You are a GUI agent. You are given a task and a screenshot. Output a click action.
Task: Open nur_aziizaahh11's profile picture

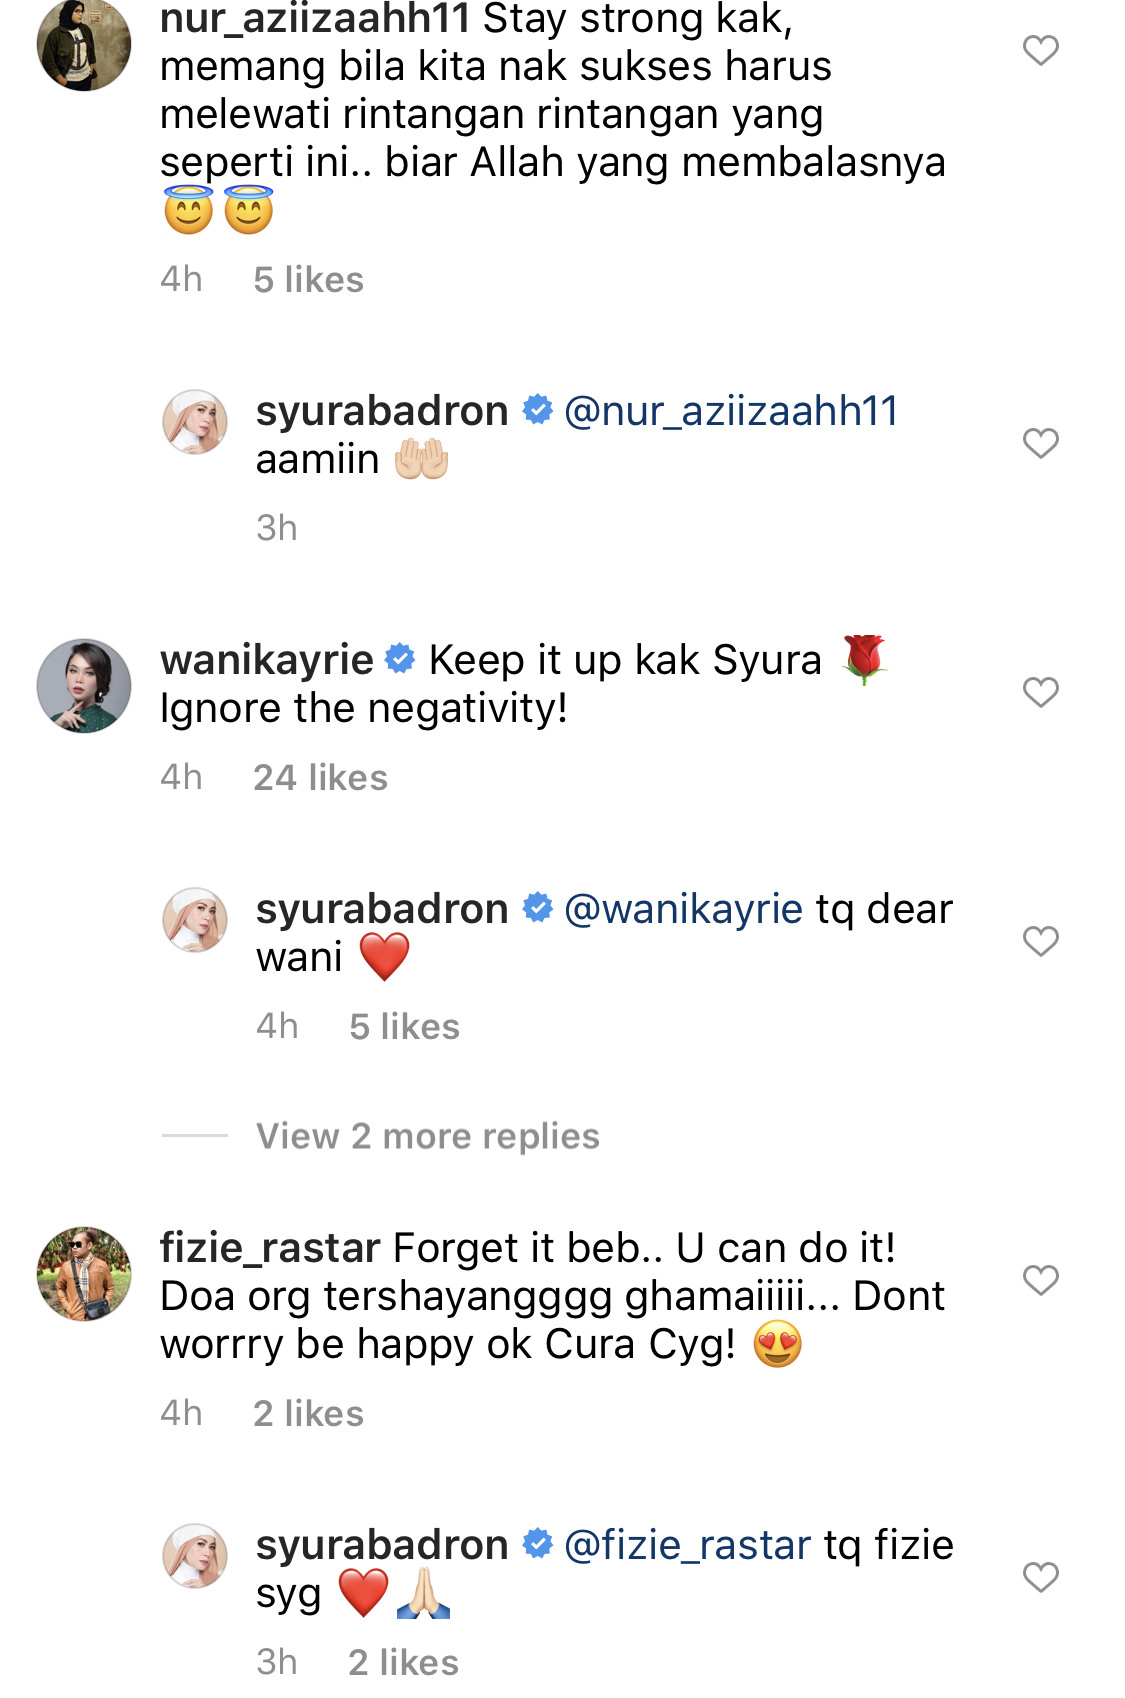coord(84,45)
